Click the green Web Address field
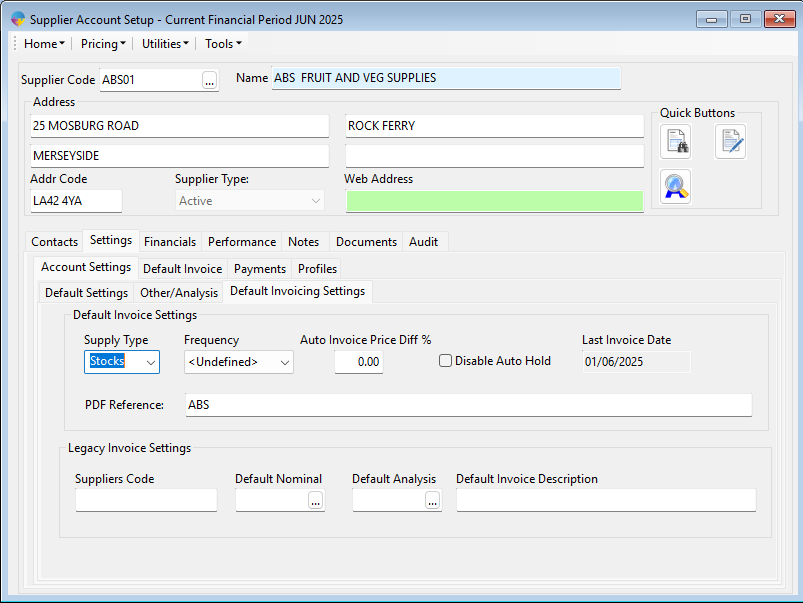Image resolution: width=803 pixels, height=603 pixels. click(x=494, y=201)
